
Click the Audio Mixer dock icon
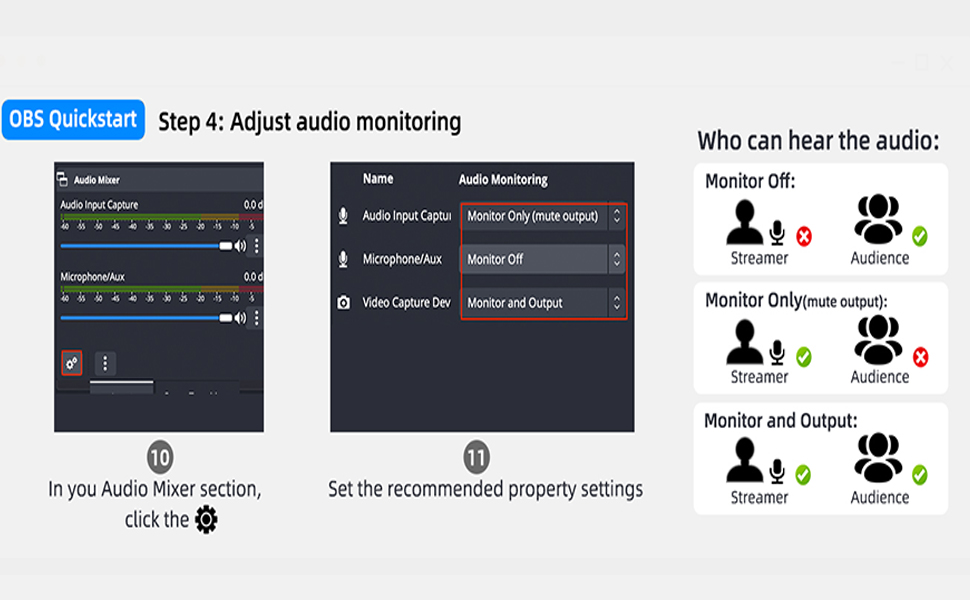pyautogui.click(x=62, y=179)
